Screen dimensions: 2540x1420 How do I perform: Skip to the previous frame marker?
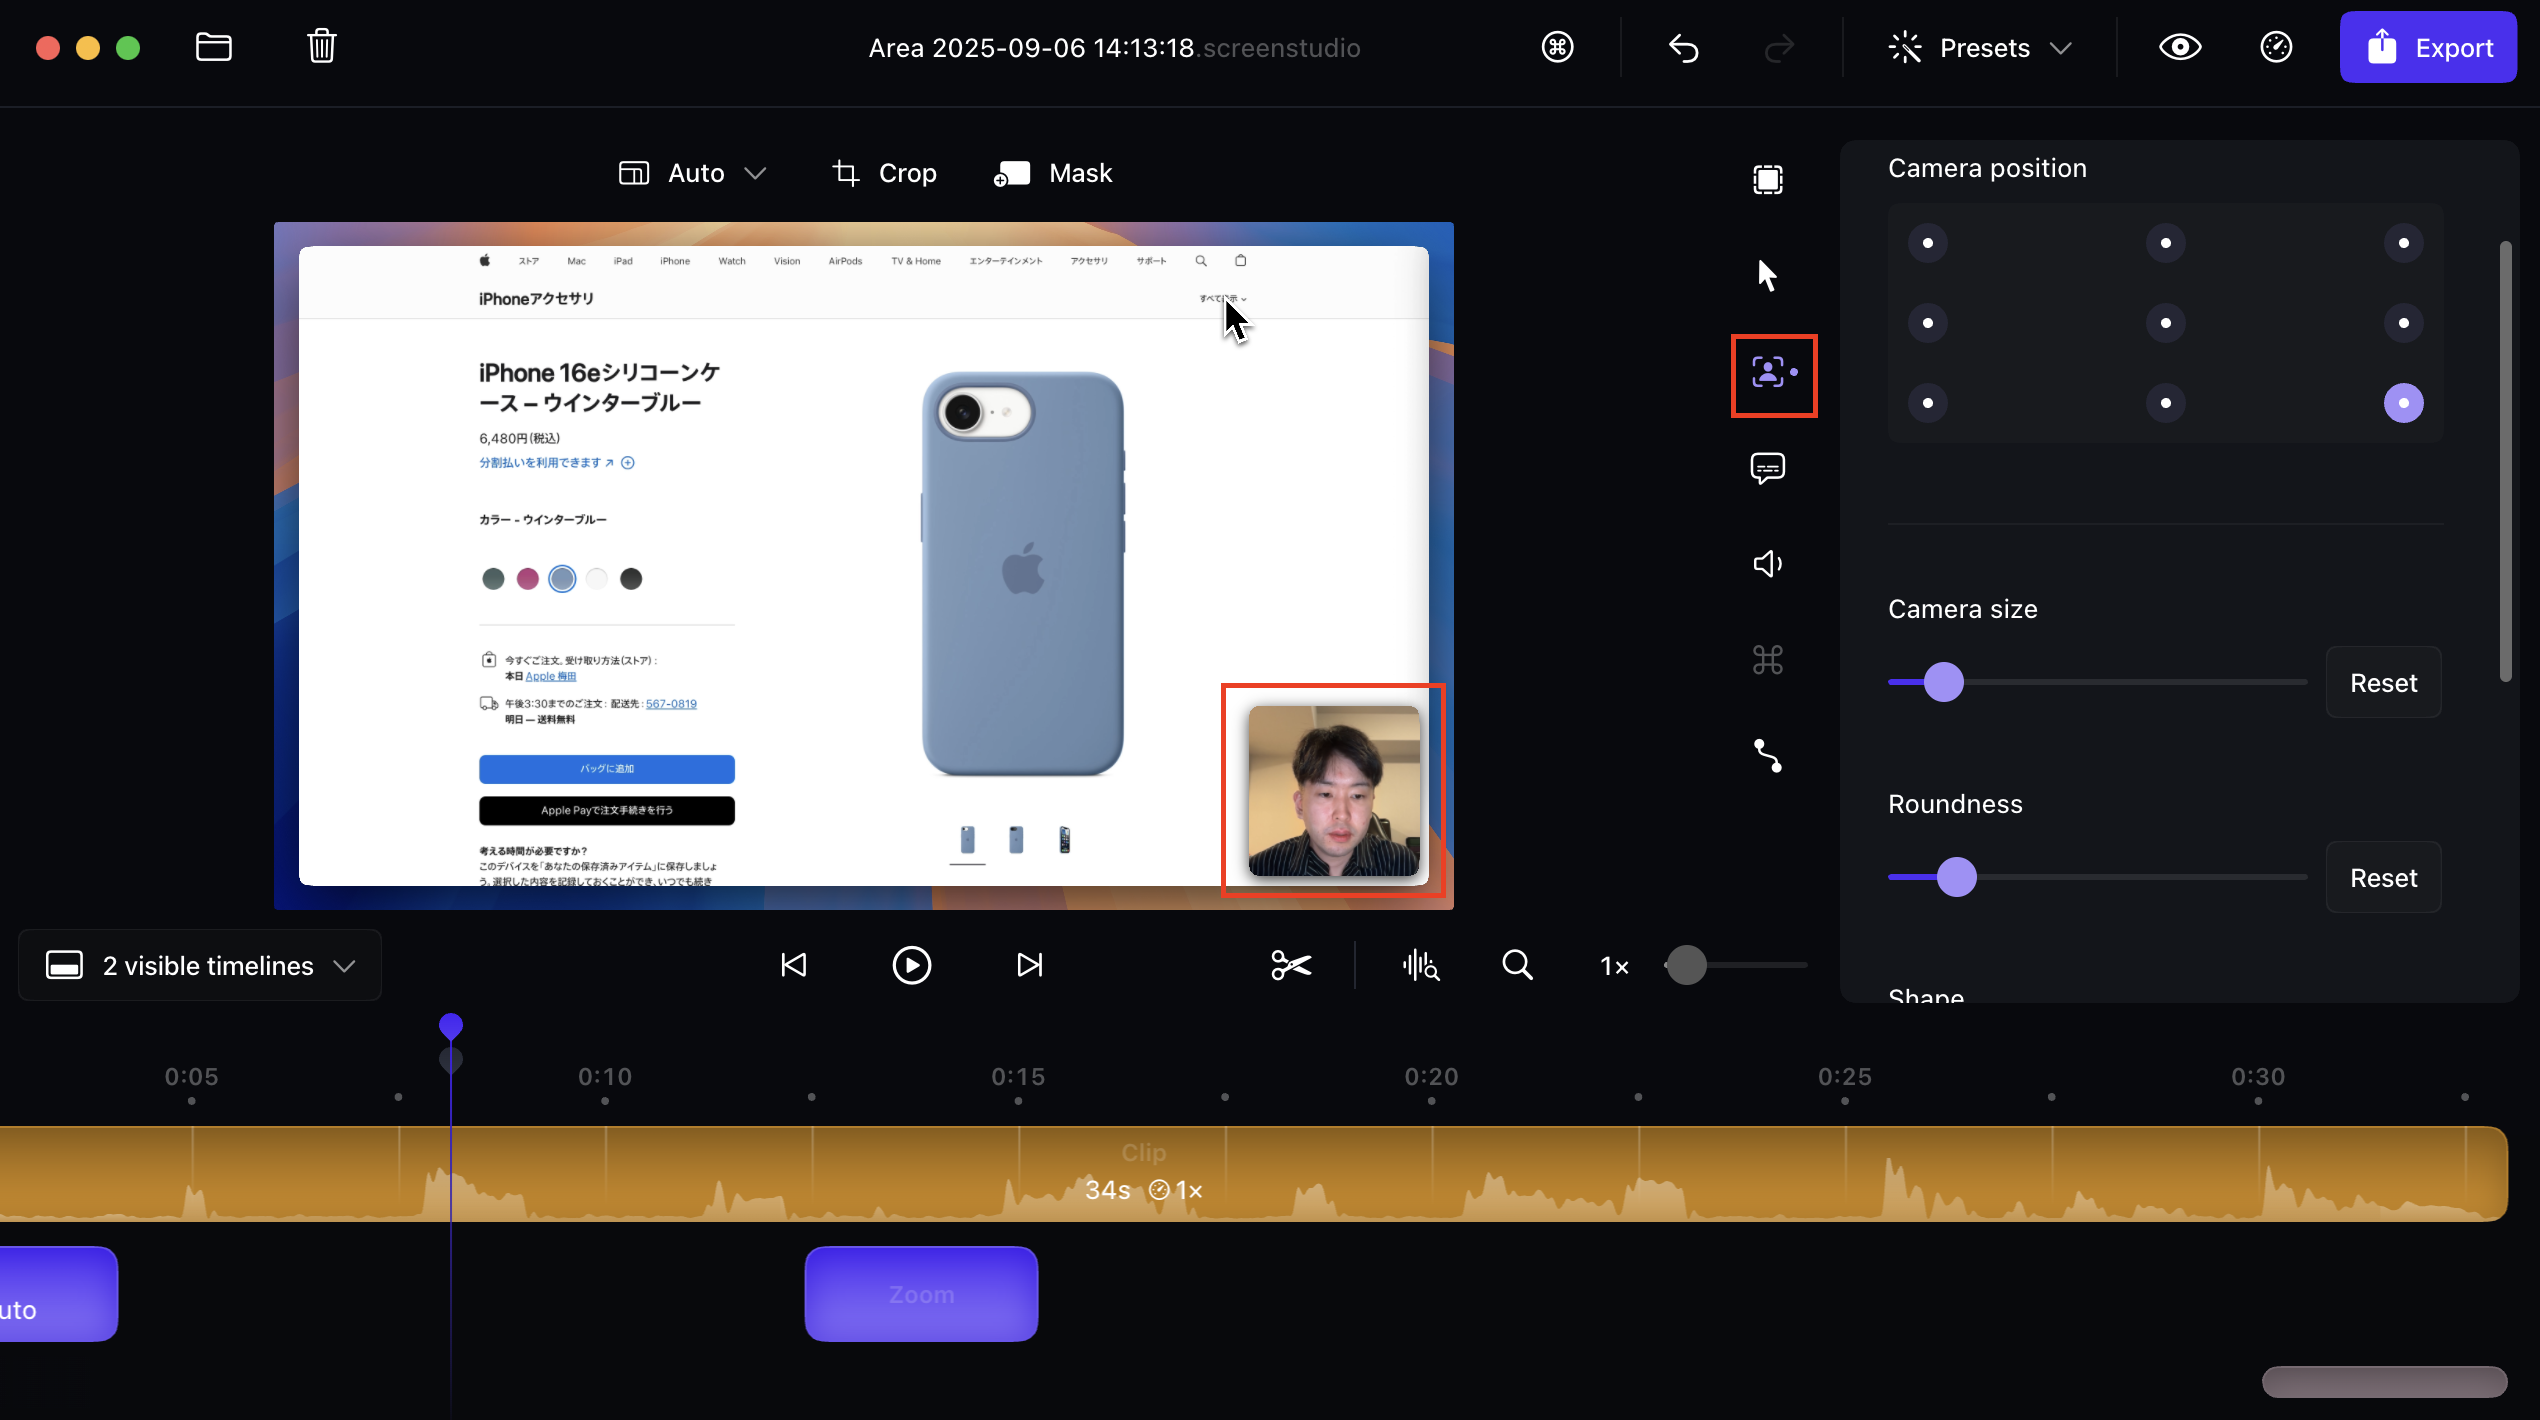793,965
